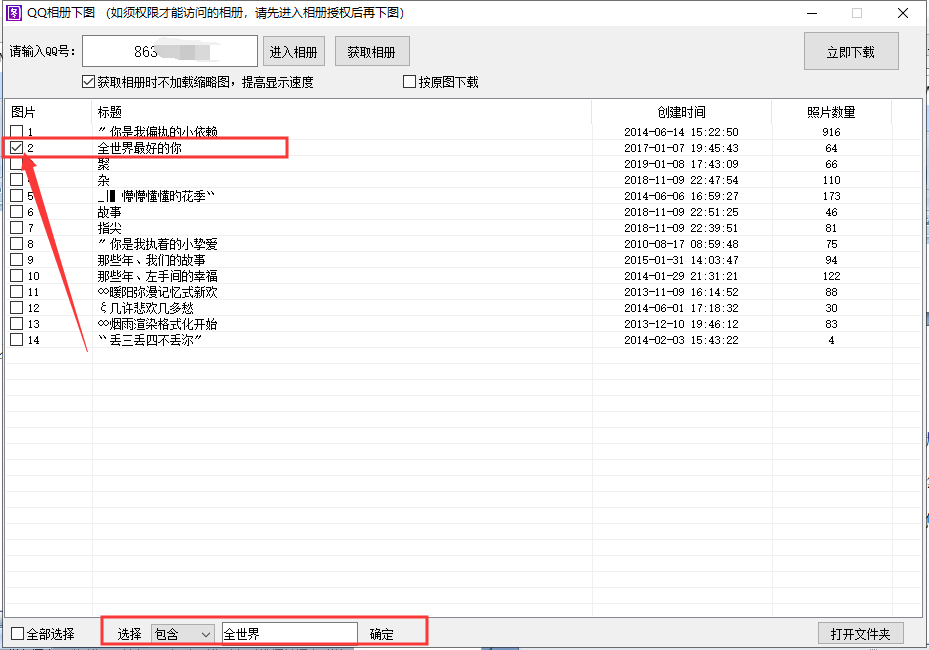Sort by 图片 column header
The height and width of the screenshot is (650, 929).
(48, 112)
